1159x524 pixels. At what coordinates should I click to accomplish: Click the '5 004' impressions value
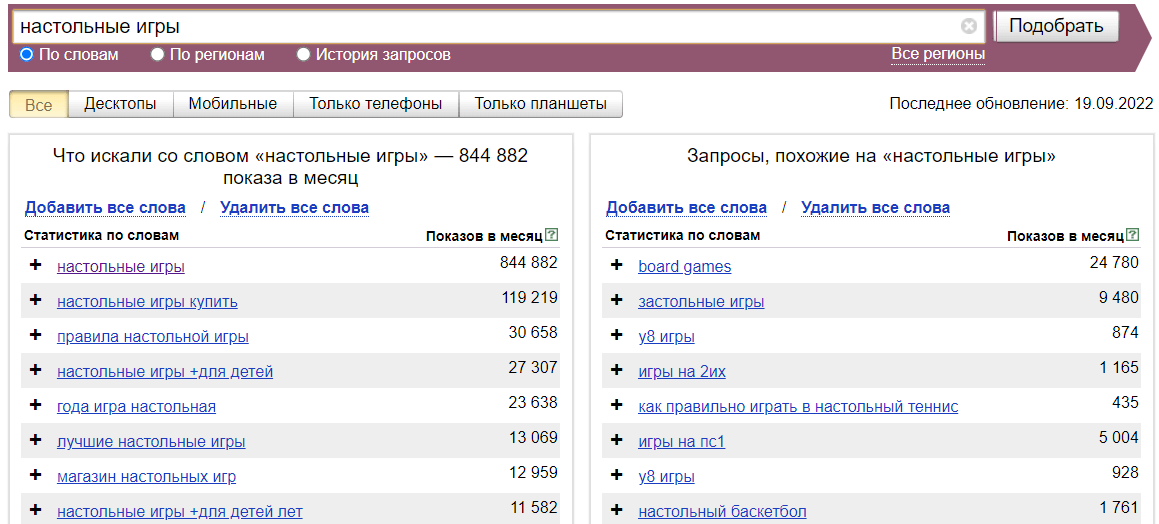1119,438
